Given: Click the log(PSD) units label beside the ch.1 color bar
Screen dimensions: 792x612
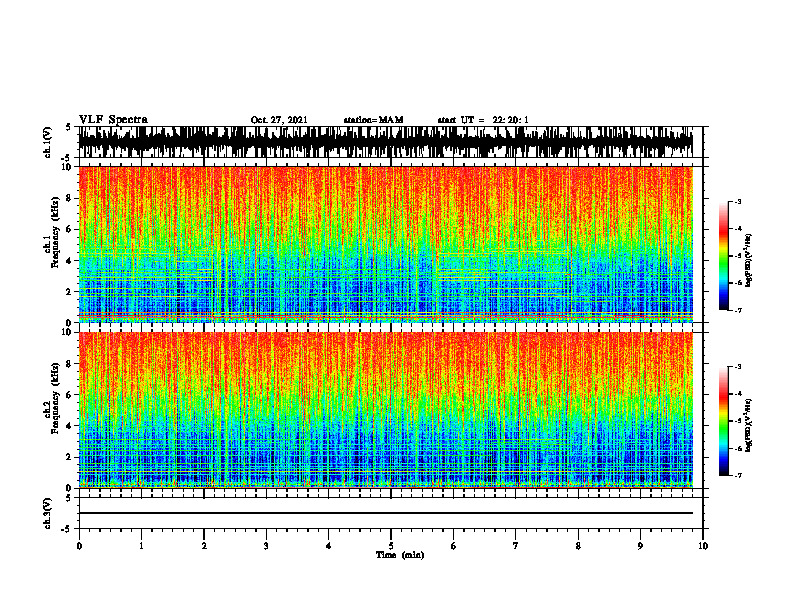Looking at the screenshot, I should pos(749,261).
